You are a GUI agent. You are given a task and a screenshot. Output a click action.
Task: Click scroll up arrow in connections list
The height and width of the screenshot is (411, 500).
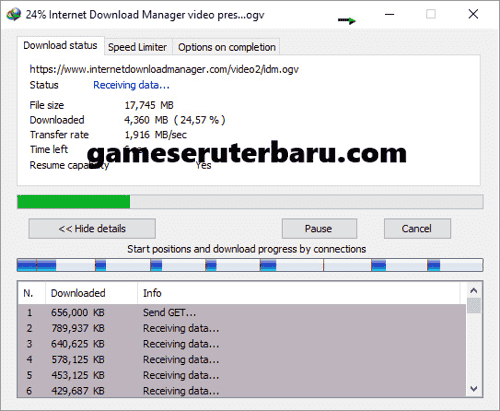point(474,291)
